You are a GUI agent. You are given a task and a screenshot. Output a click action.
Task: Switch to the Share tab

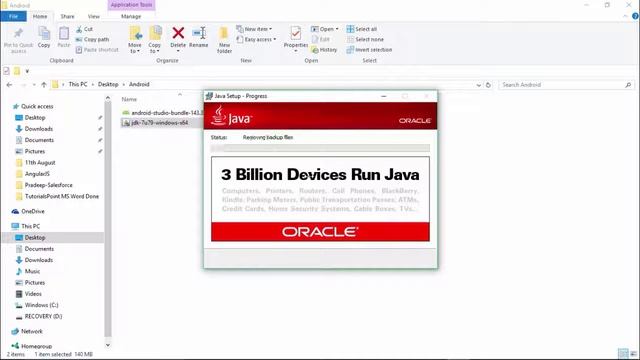coord(67,16)
